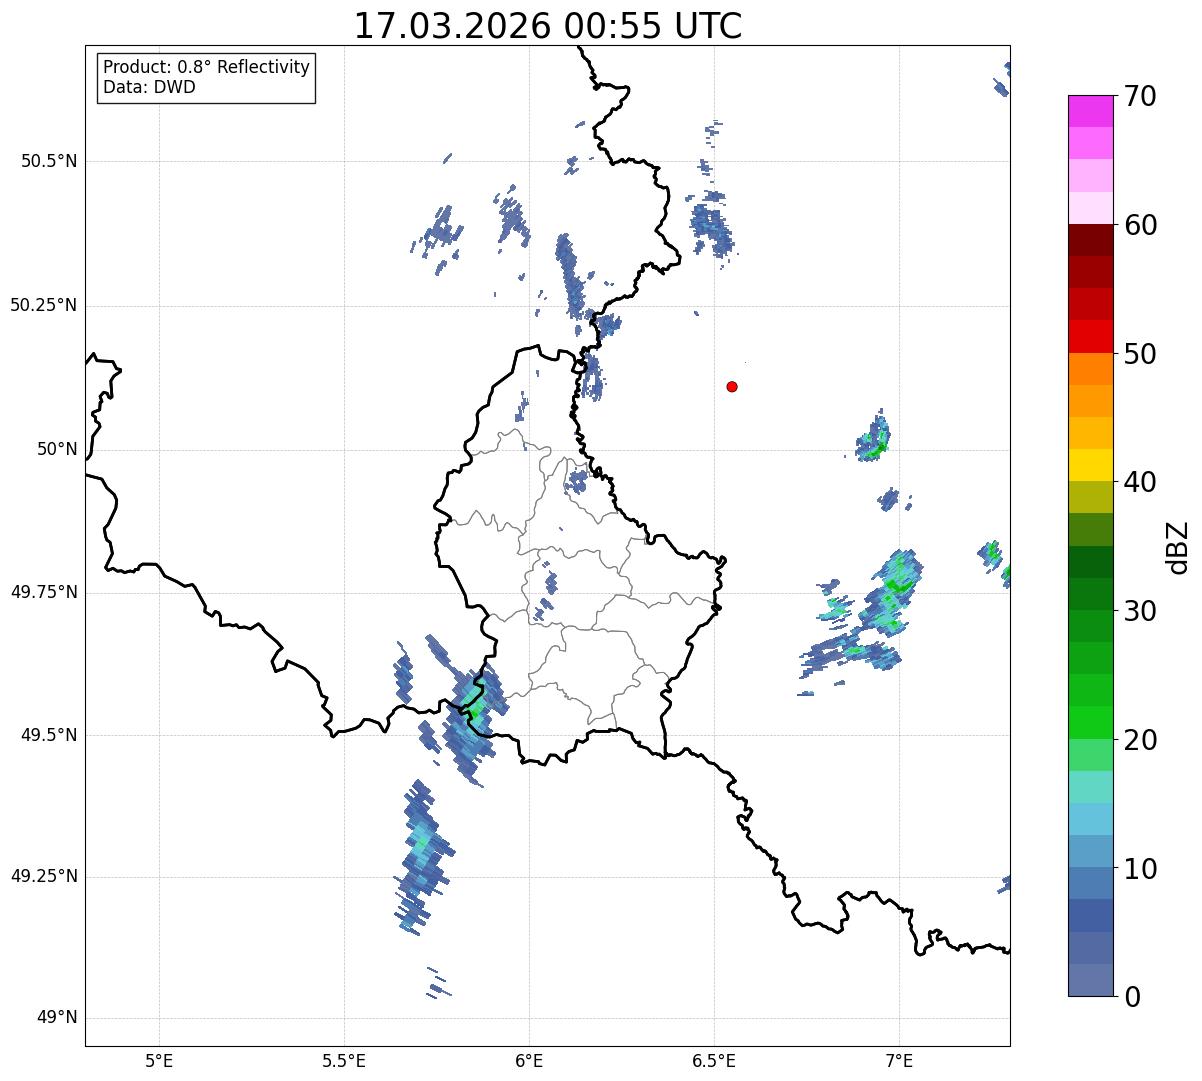
Task: Click the 49.25°N latitude axis label
Action: (x=43, y=876)
